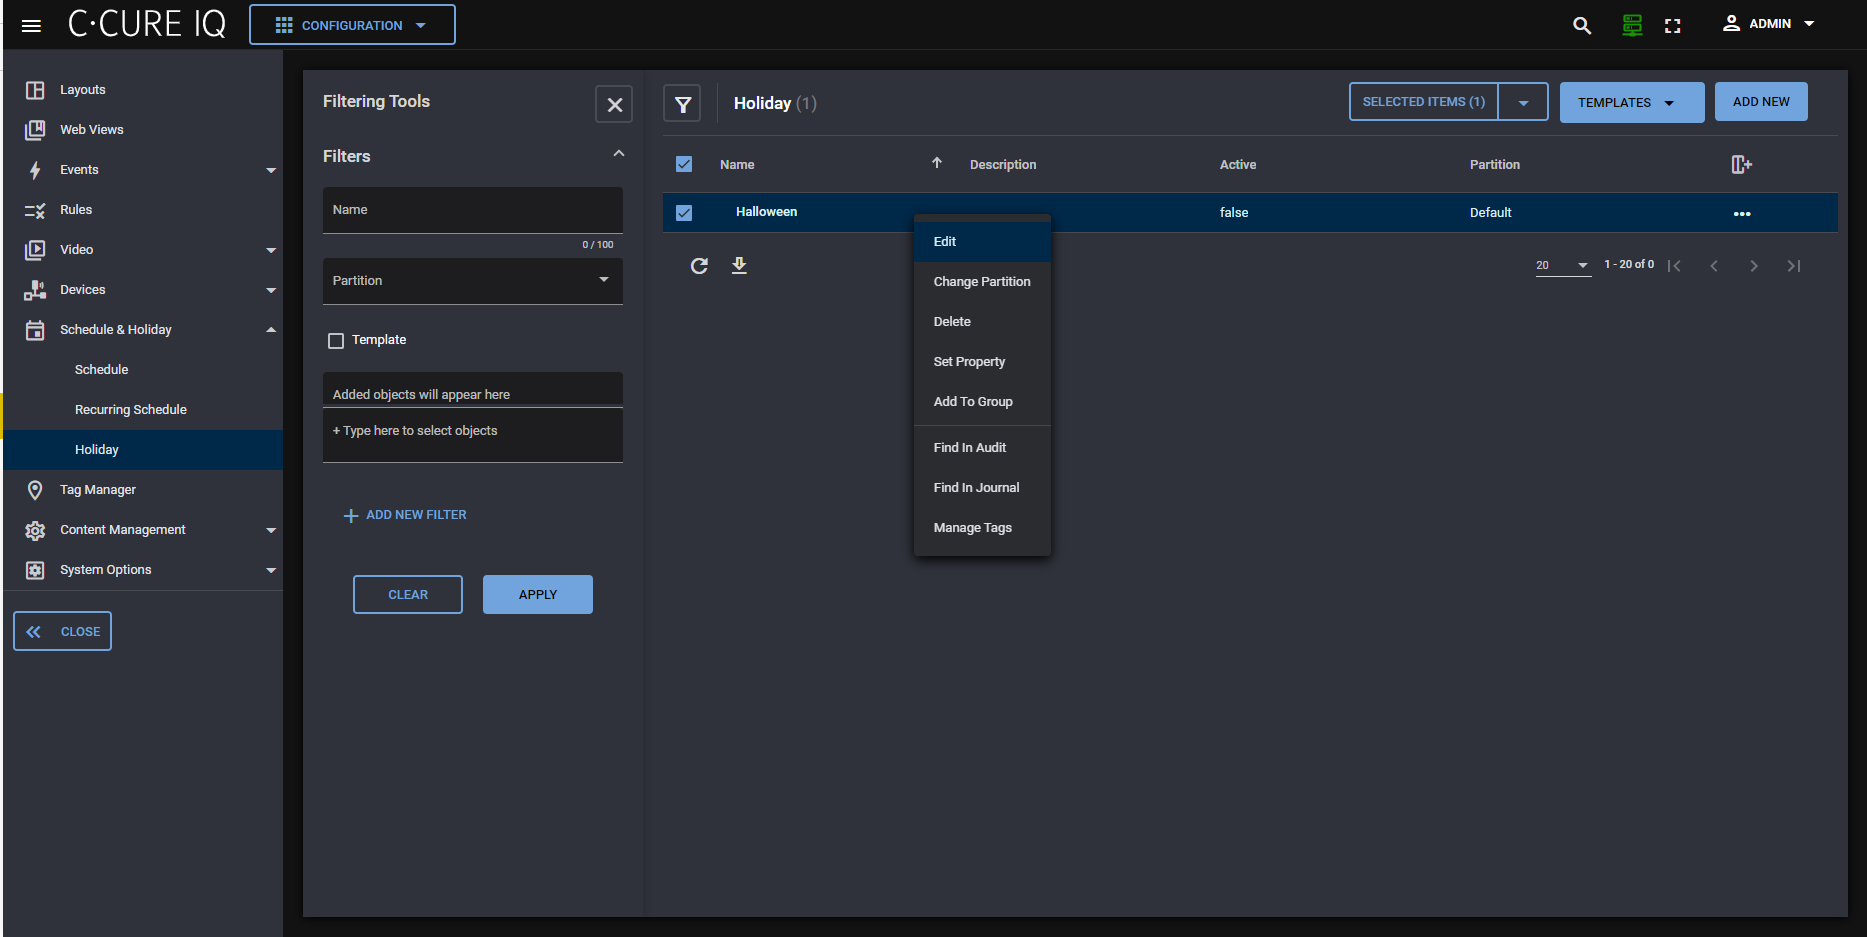This screenshot has height=937, width=1867.
Task: Click the export download icon
Action: point(739,266)
